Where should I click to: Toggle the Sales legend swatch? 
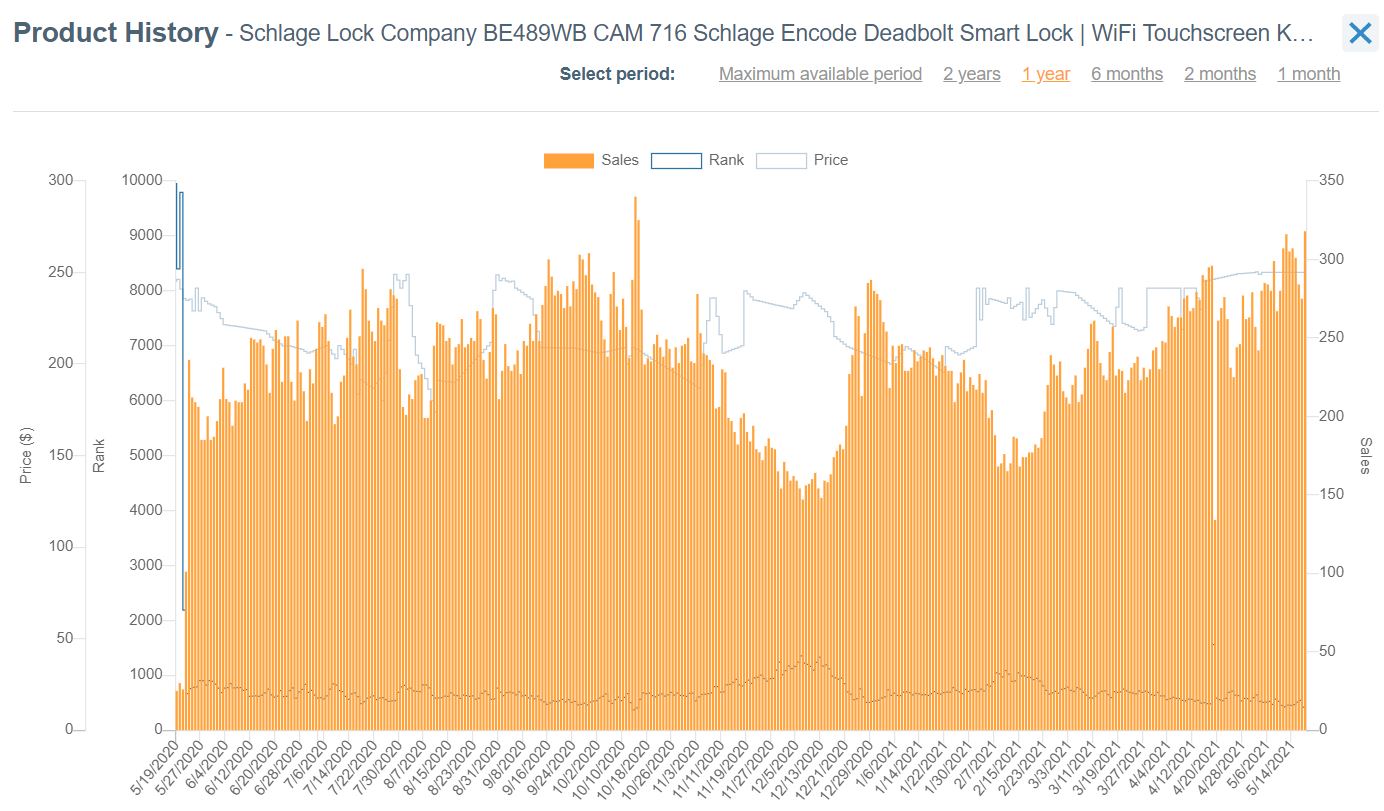pyautogui.click(x=569, y=160)
